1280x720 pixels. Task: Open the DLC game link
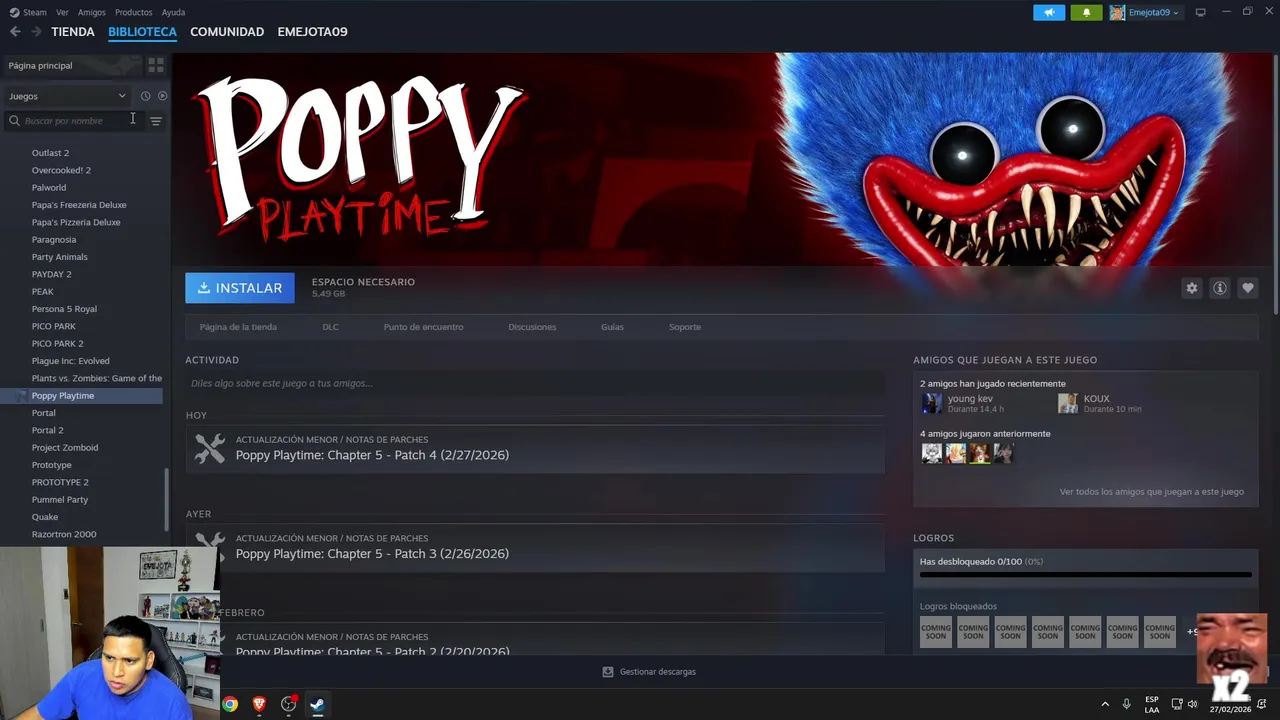330,327
